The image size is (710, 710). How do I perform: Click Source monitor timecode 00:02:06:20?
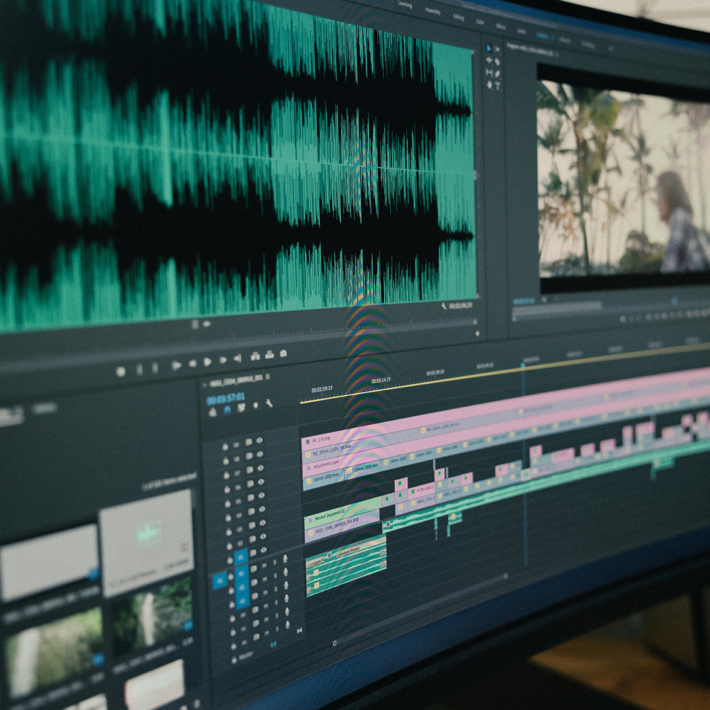(461, 306)
